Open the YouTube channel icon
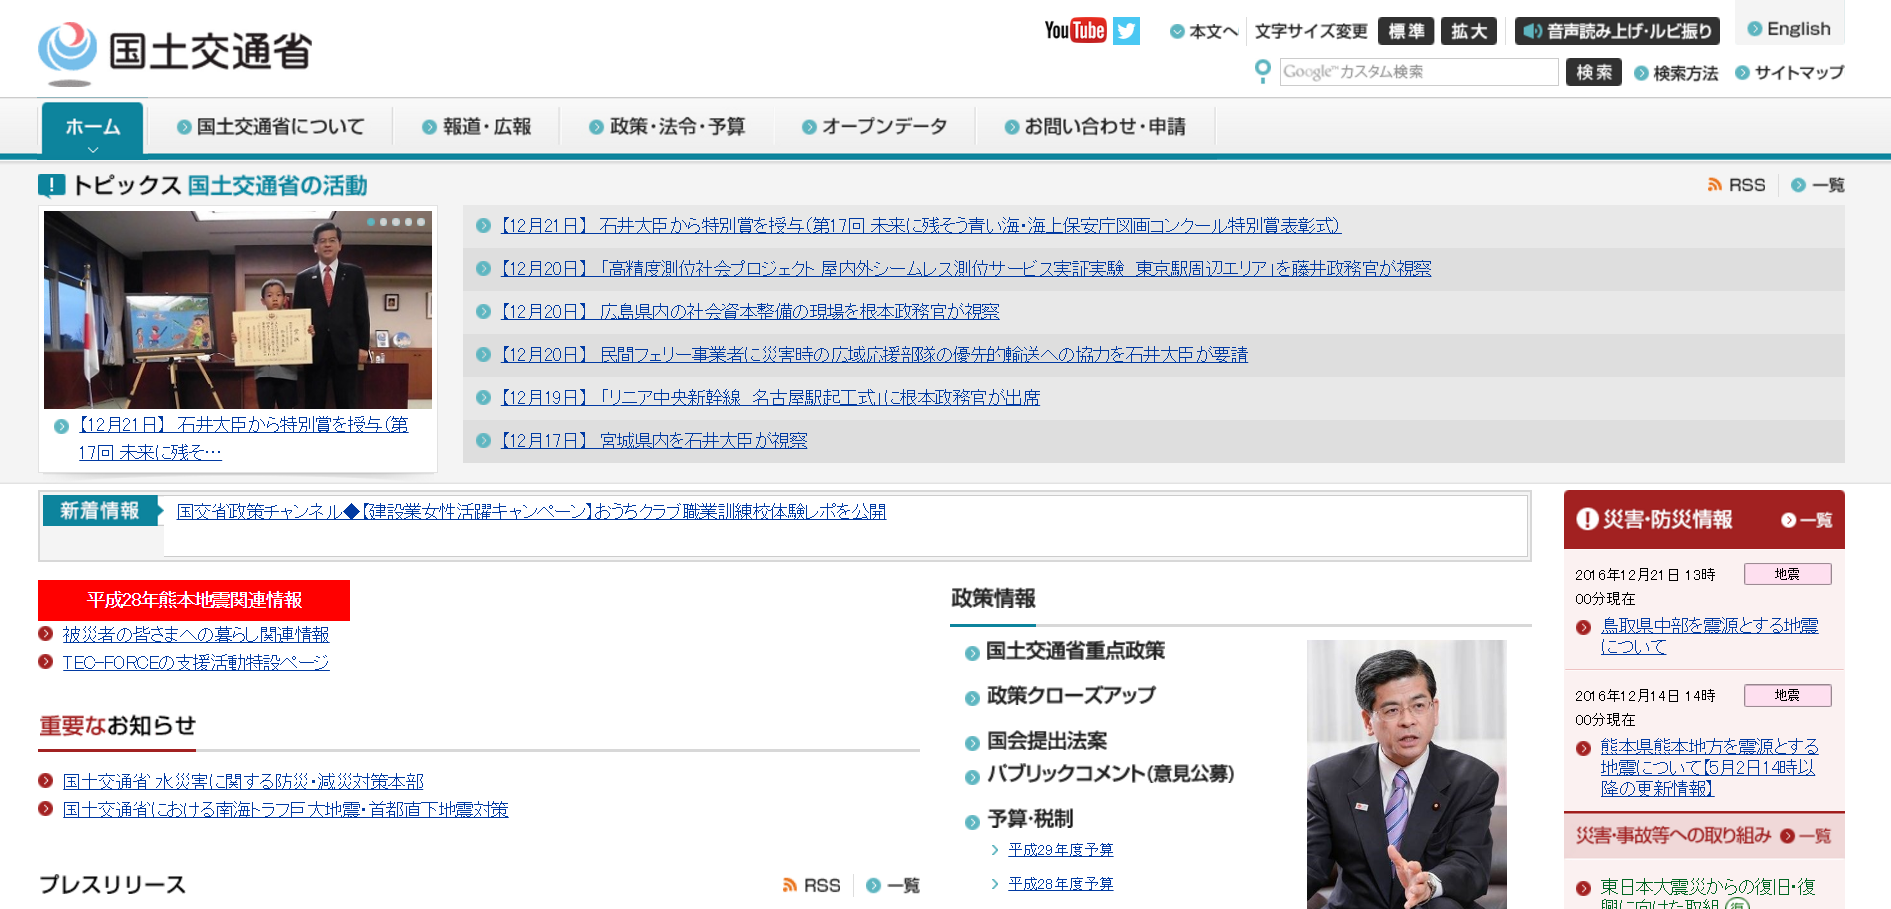Viewport: 1891px width, 909px height. (x=1075, y=30)
